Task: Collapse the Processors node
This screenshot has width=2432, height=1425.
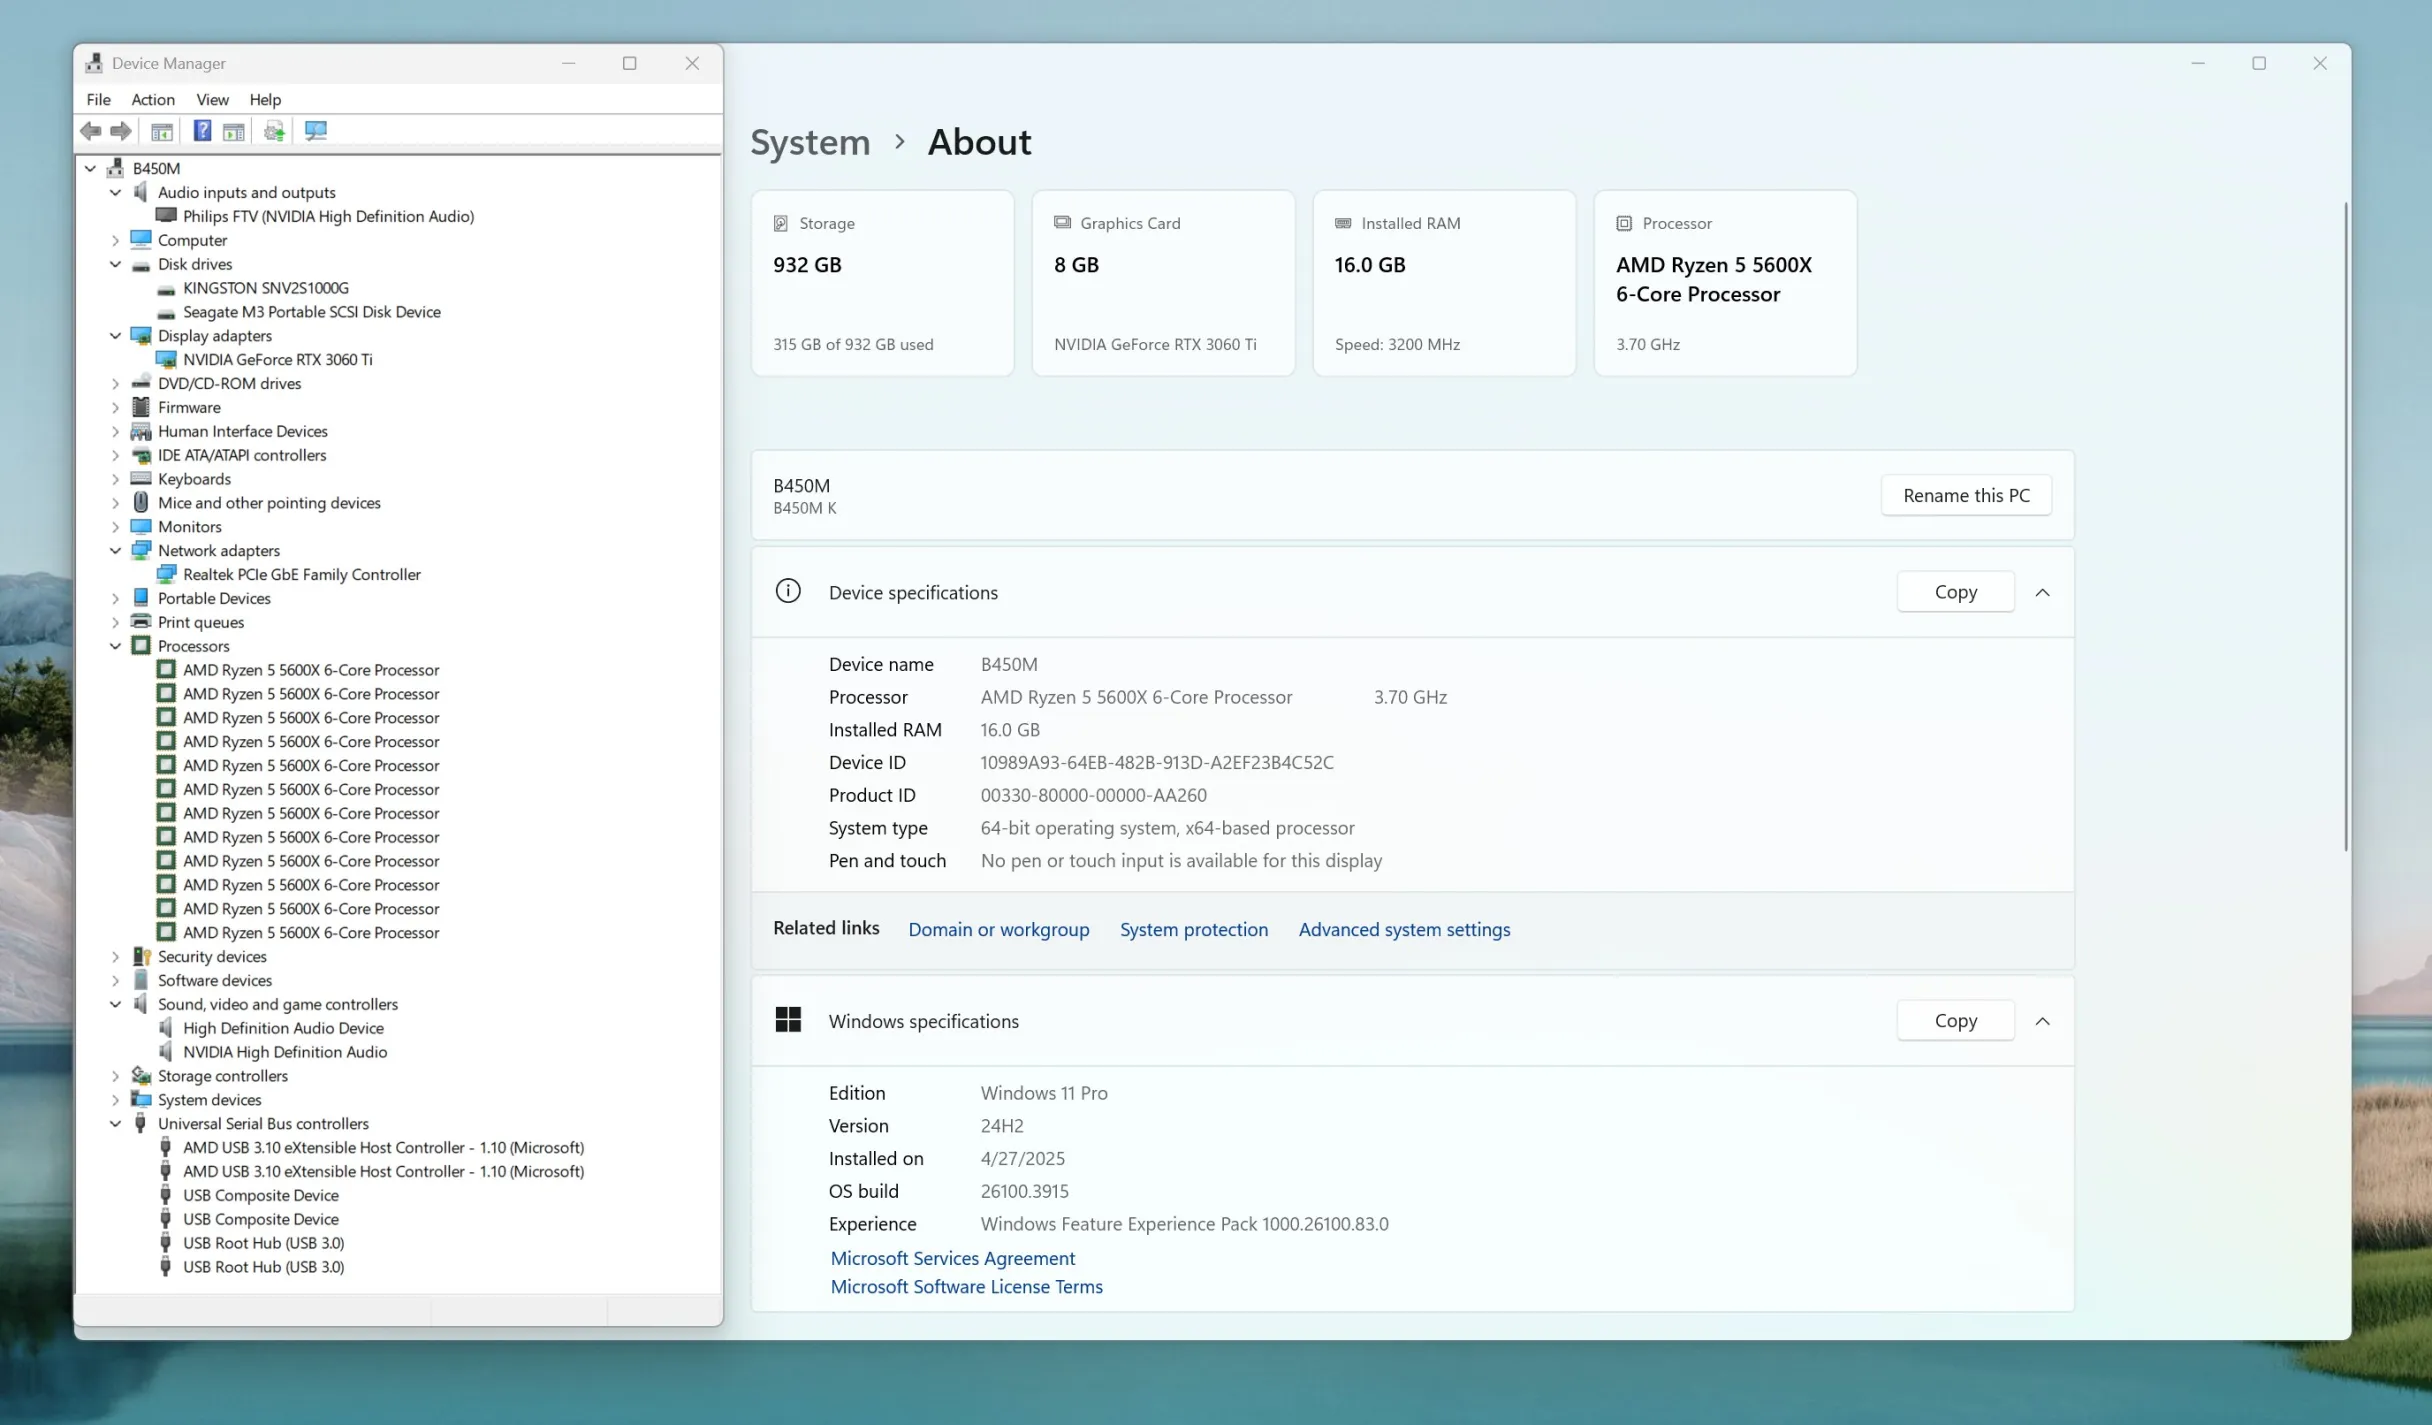Action: tap(115, 646)
